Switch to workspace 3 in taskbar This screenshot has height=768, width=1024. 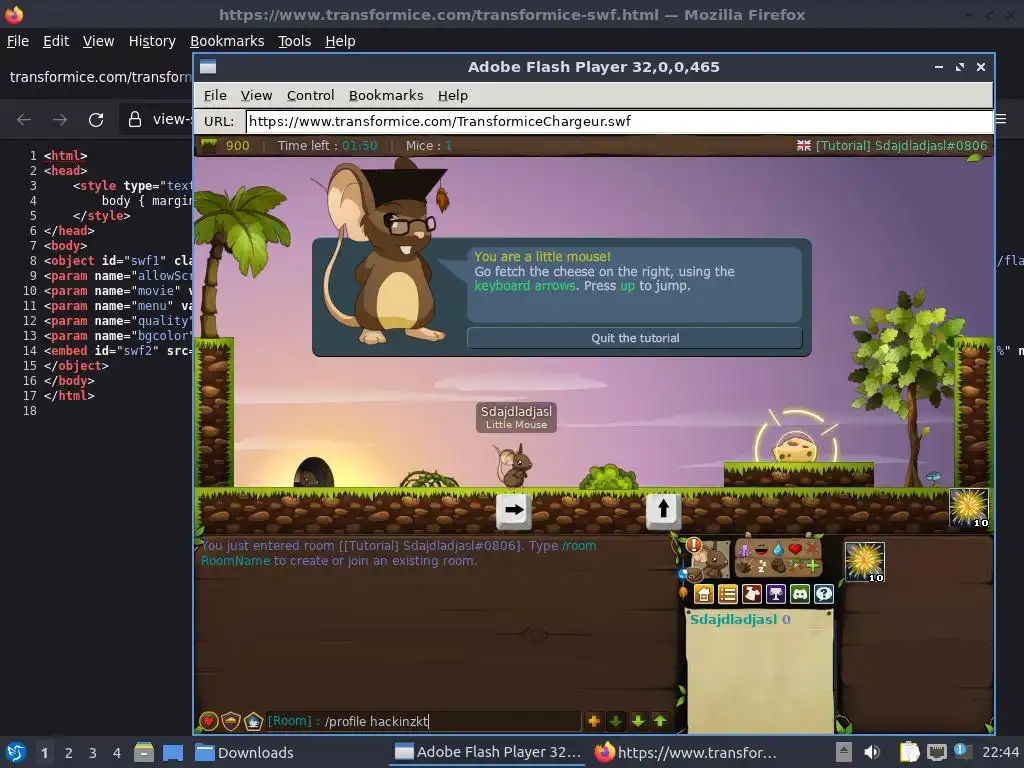coord(93,753)
